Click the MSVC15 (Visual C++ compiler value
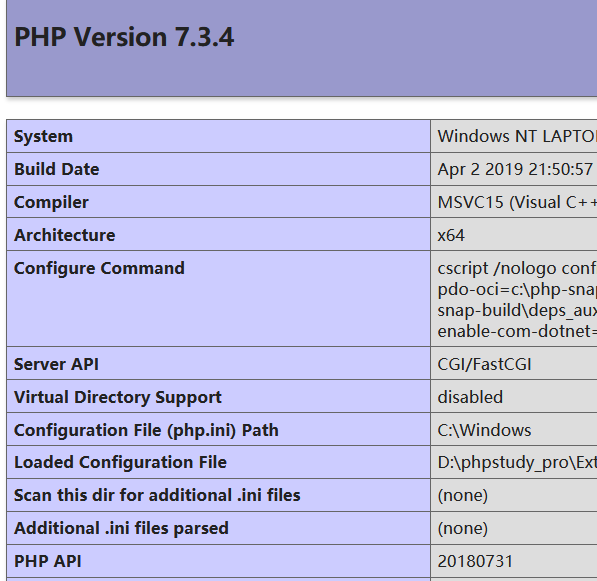The width and height of the screenshot is (597, 581). tap(517, 202)
